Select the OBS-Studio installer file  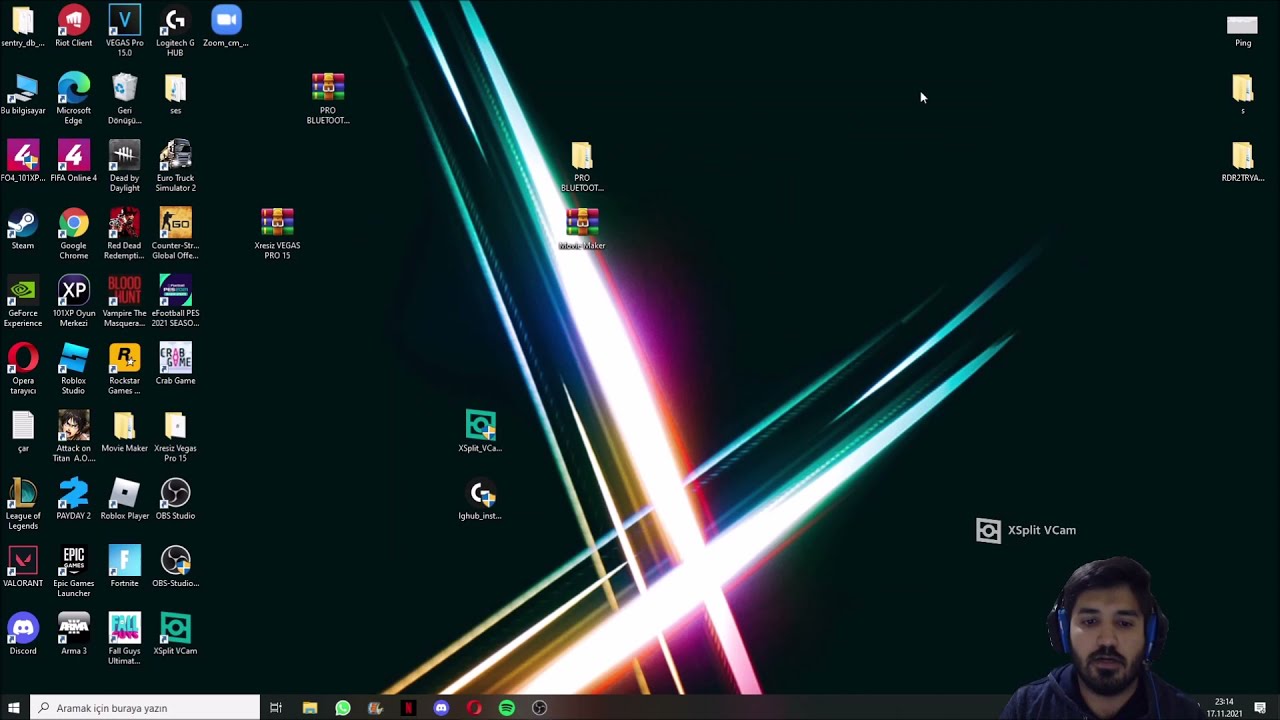[x=175, y=567]
